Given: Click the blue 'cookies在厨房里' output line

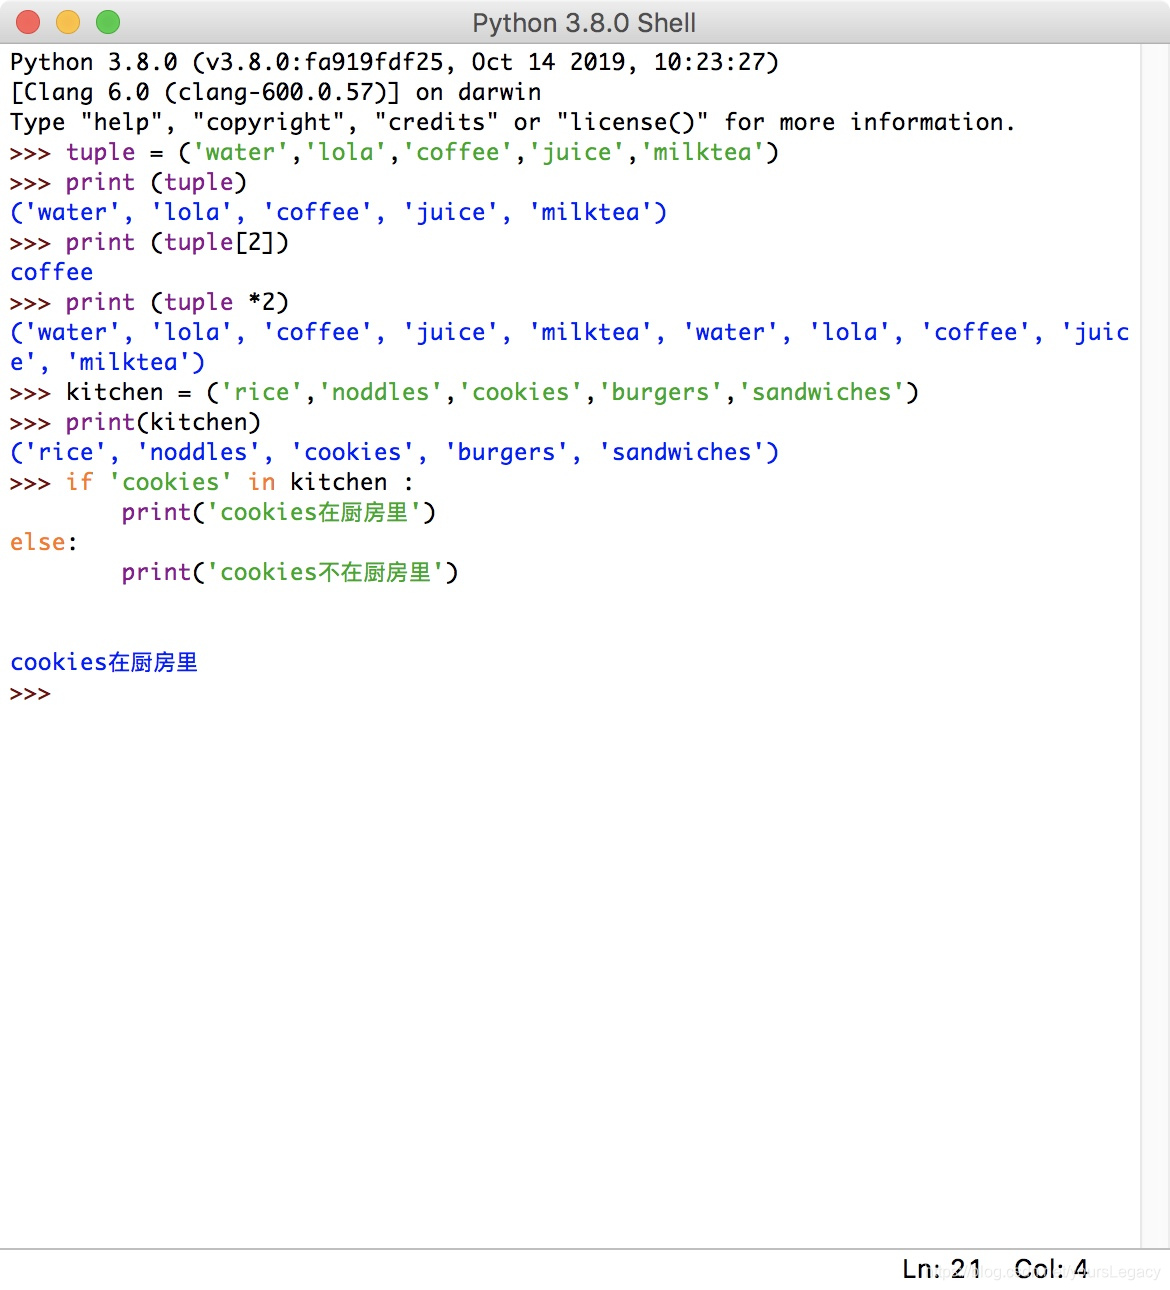Looking at the screenshot, I should click(104, 662).
